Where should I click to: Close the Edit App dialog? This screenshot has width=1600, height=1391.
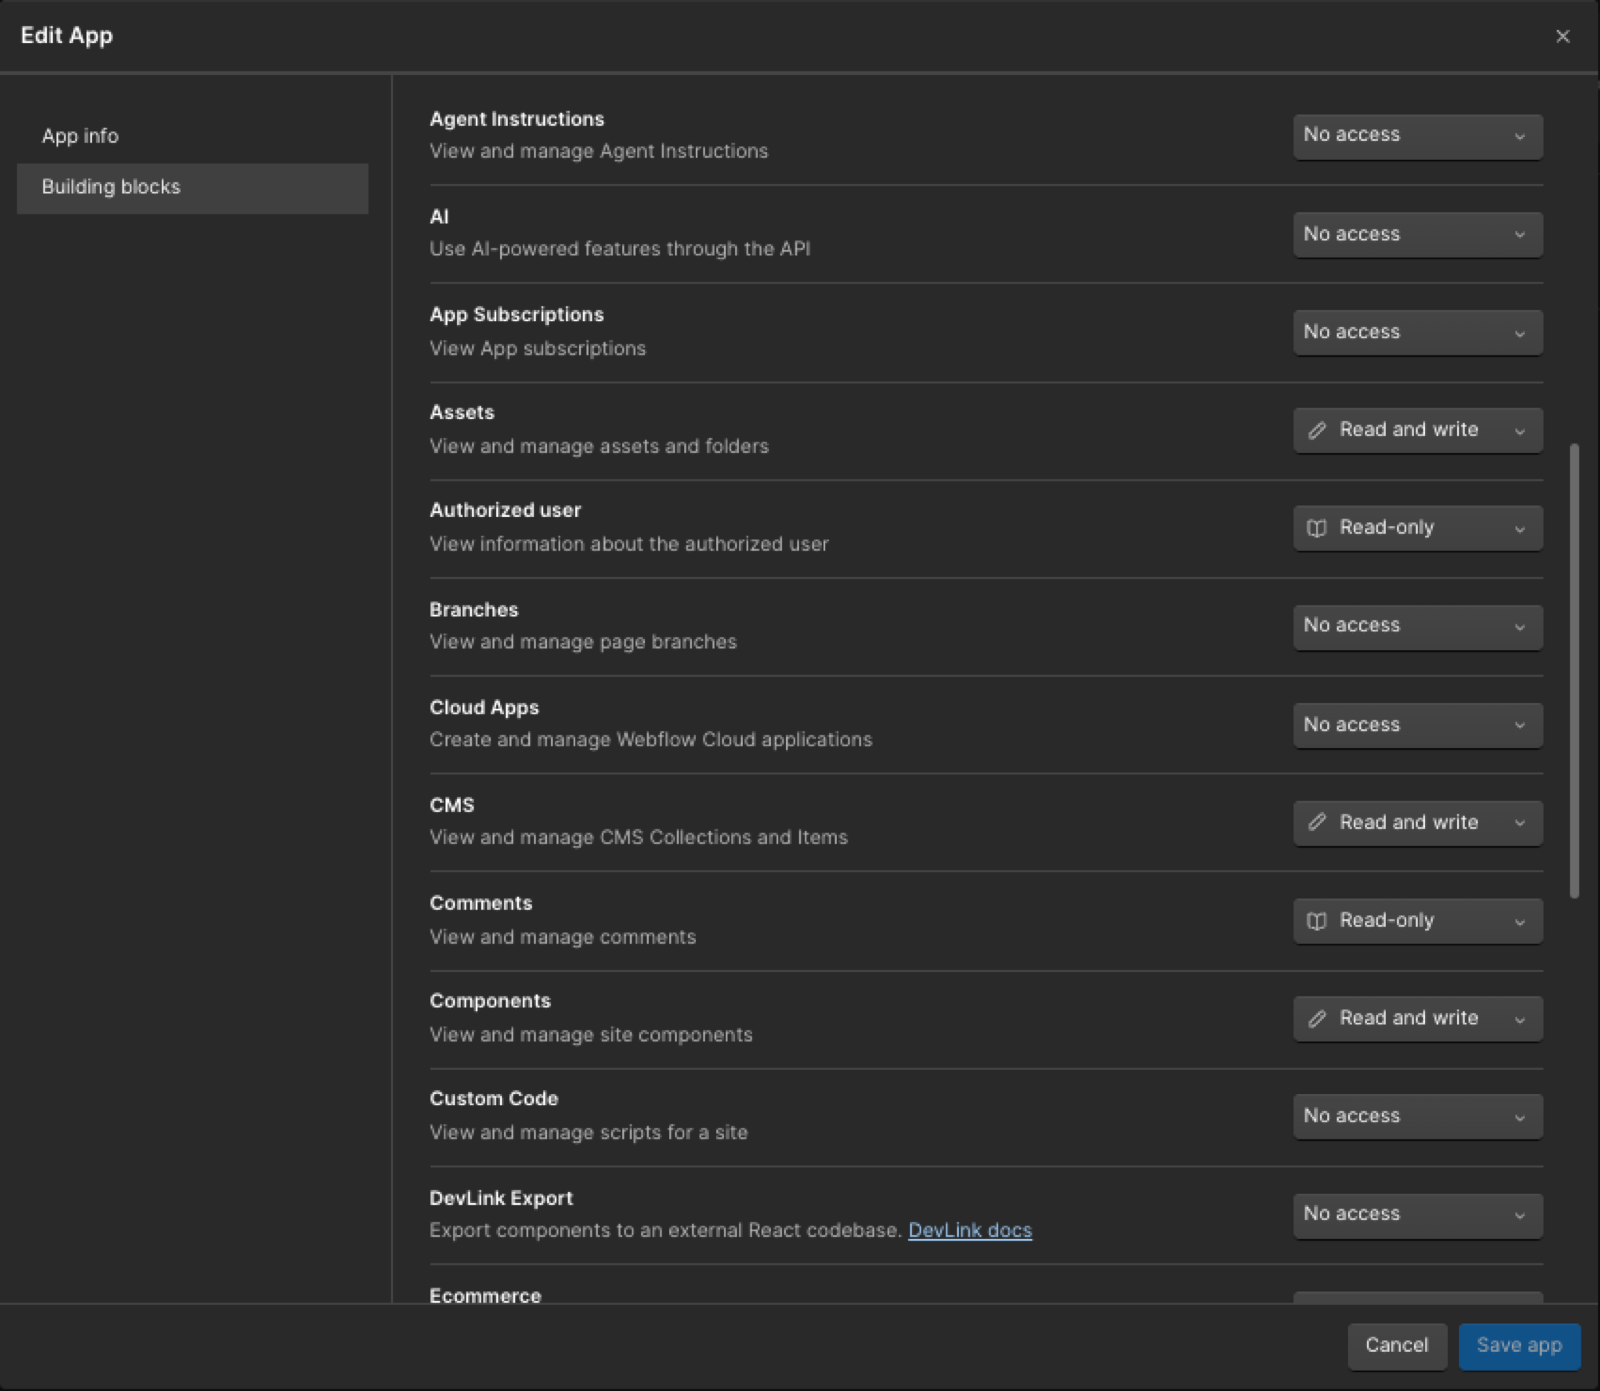coord(1562,36)
